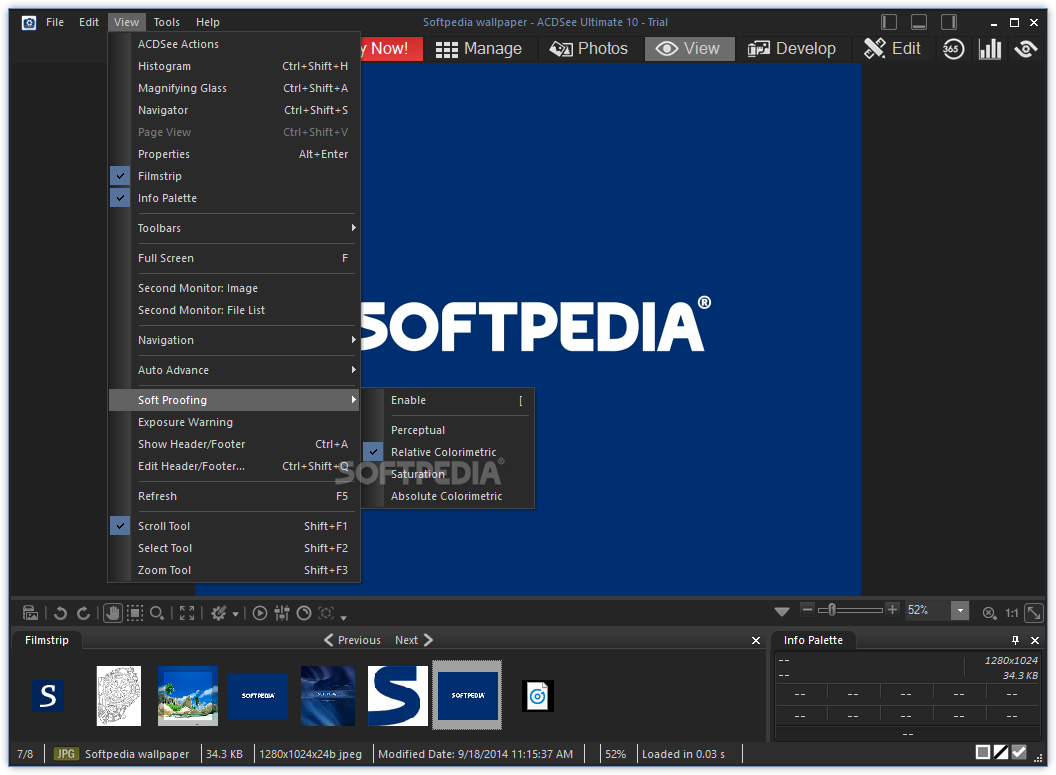Choose Saturation rendering intent

click(447, 475)
